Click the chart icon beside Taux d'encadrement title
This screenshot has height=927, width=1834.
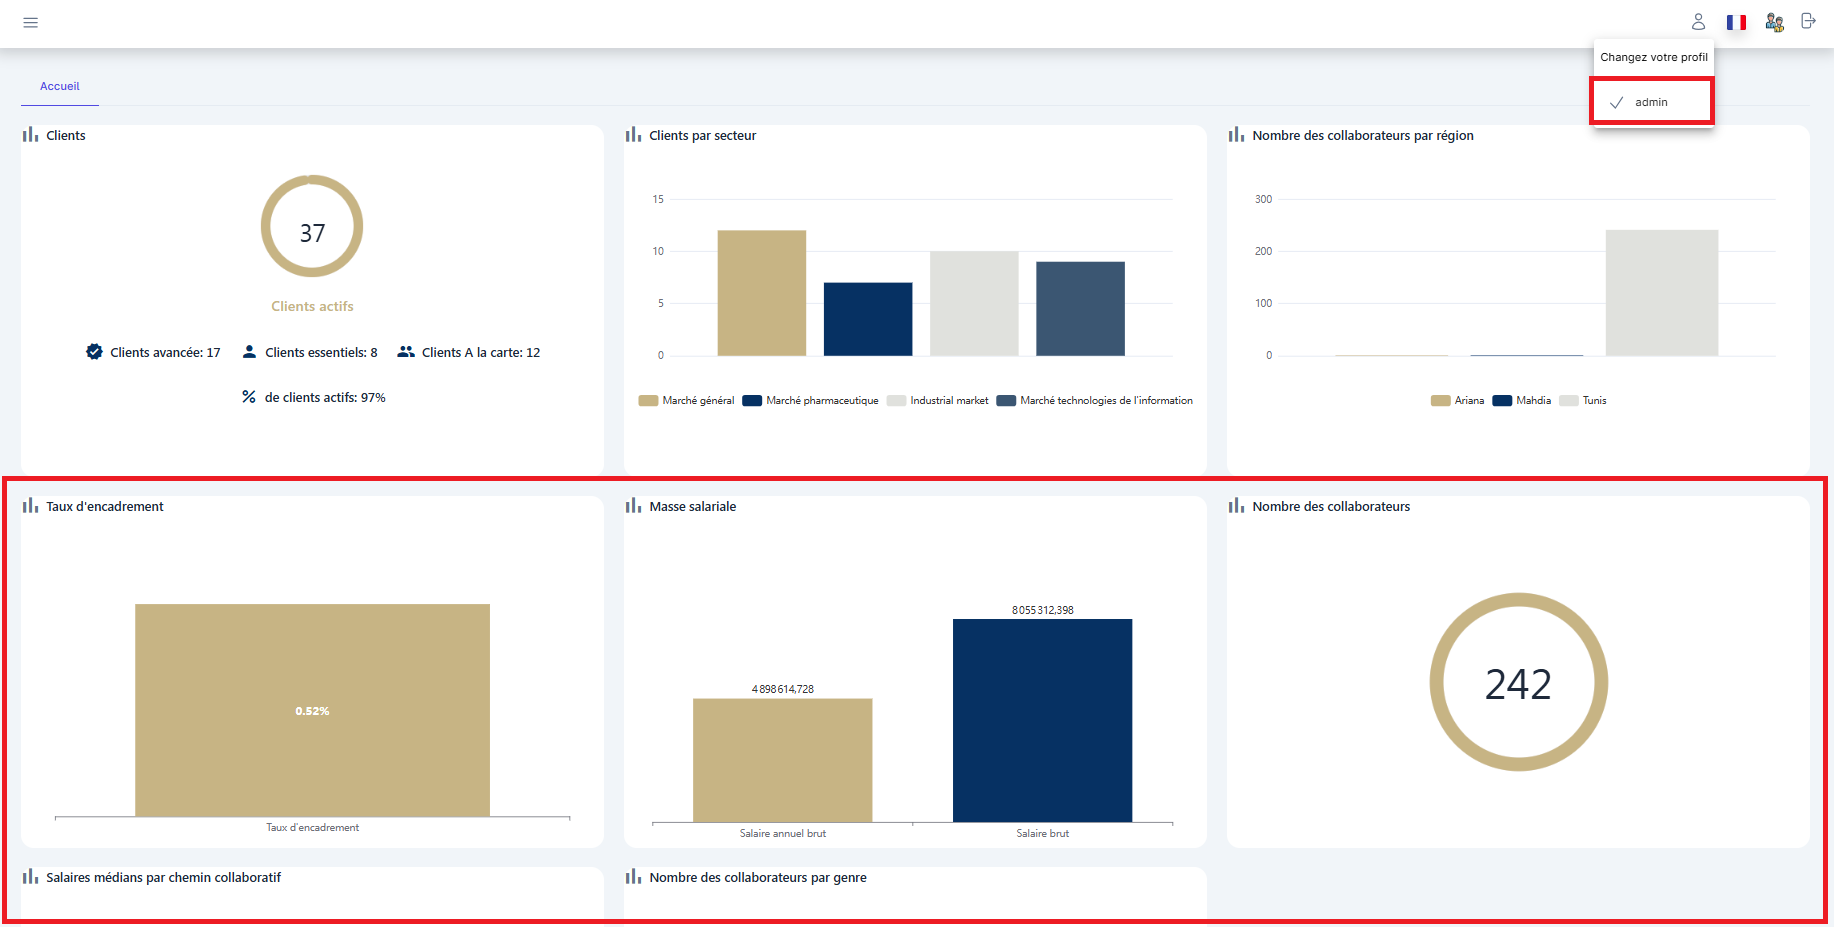[x=30, y=506]
